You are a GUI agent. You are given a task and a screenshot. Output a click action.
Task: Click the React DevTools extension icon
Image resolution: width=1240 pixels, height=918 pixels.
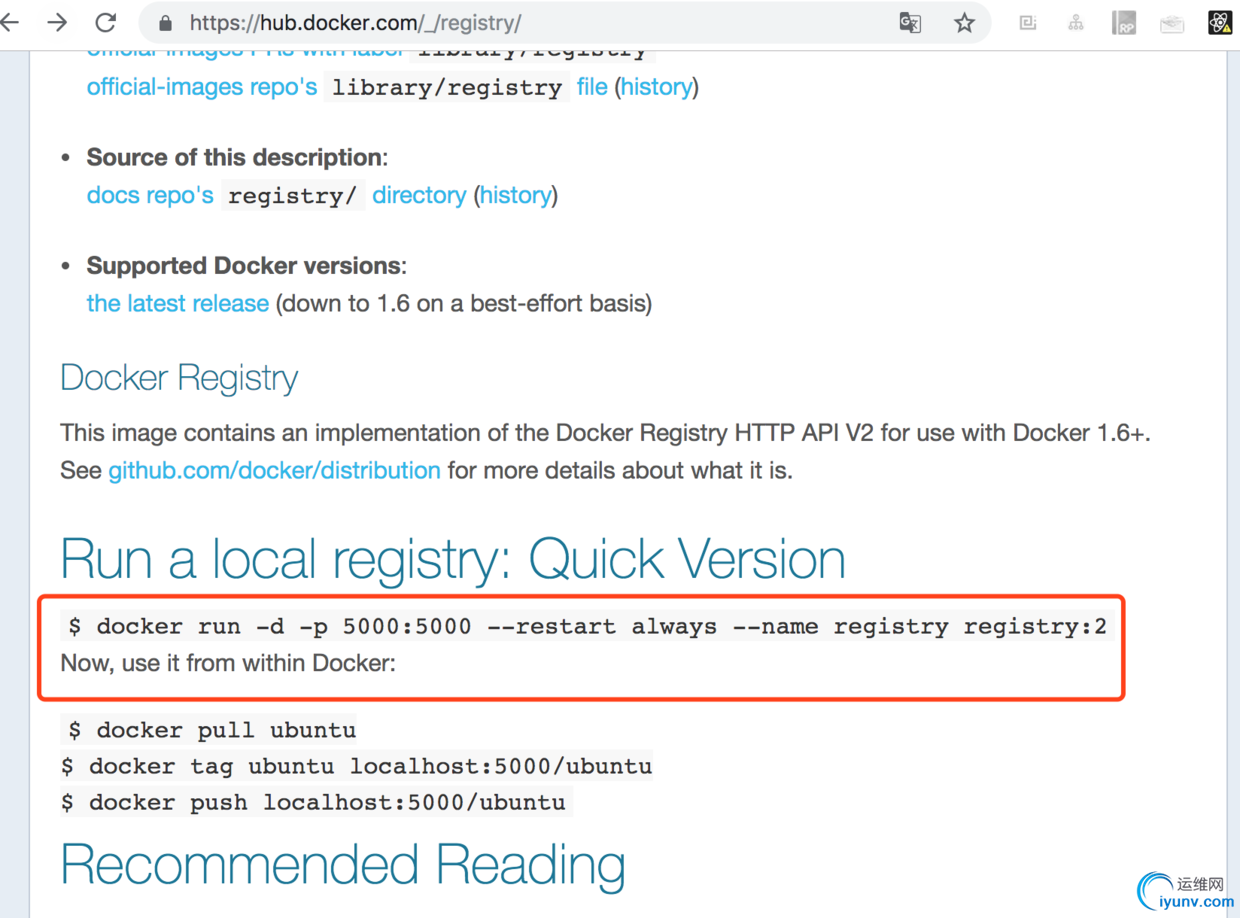point(1220,23)
